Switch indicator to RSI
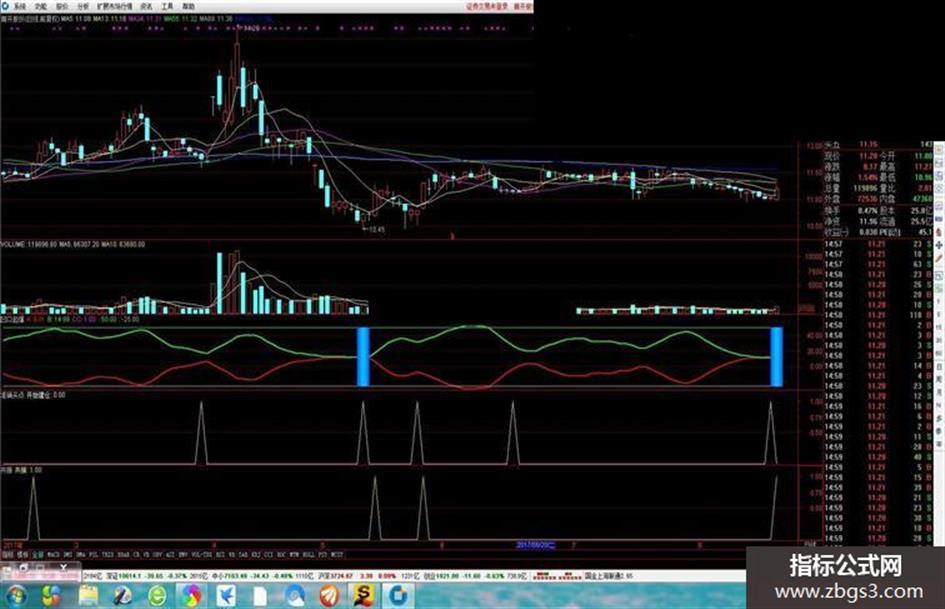The height and width of the screenshot is (609, 945). [x=219, y=554]
